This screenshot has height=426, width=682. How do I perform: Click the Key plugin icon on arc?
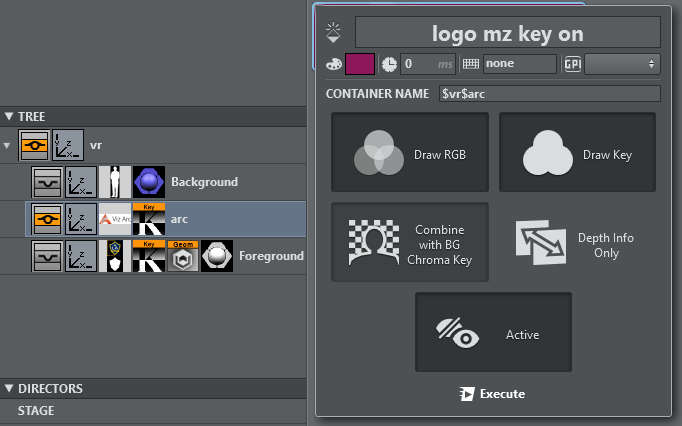click(x=149, y=218)
